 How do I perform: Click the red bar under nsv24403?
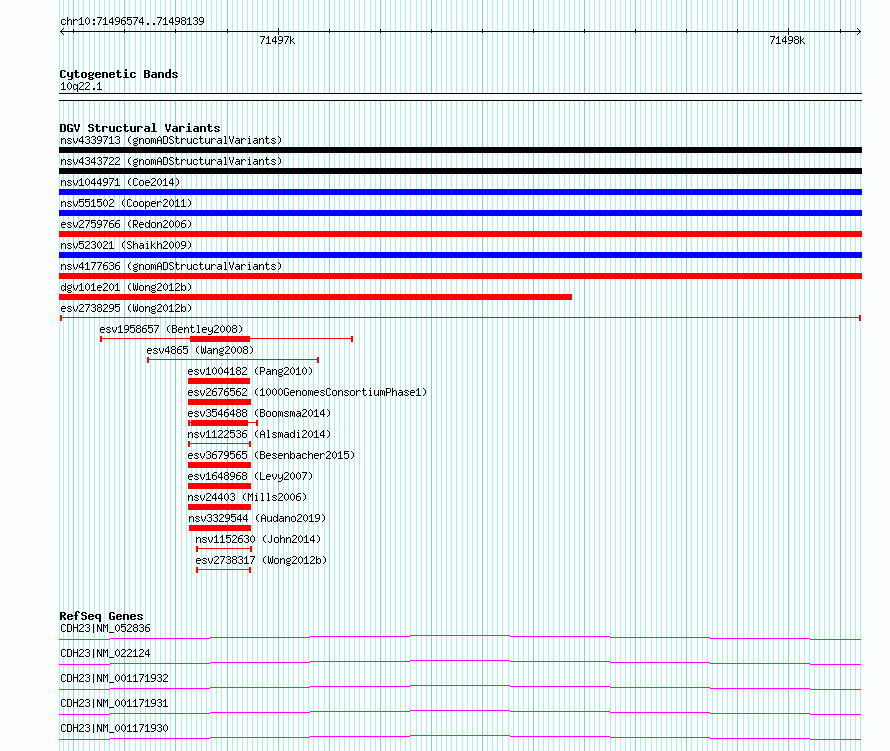pyautogui.click(x=219, y=507)
